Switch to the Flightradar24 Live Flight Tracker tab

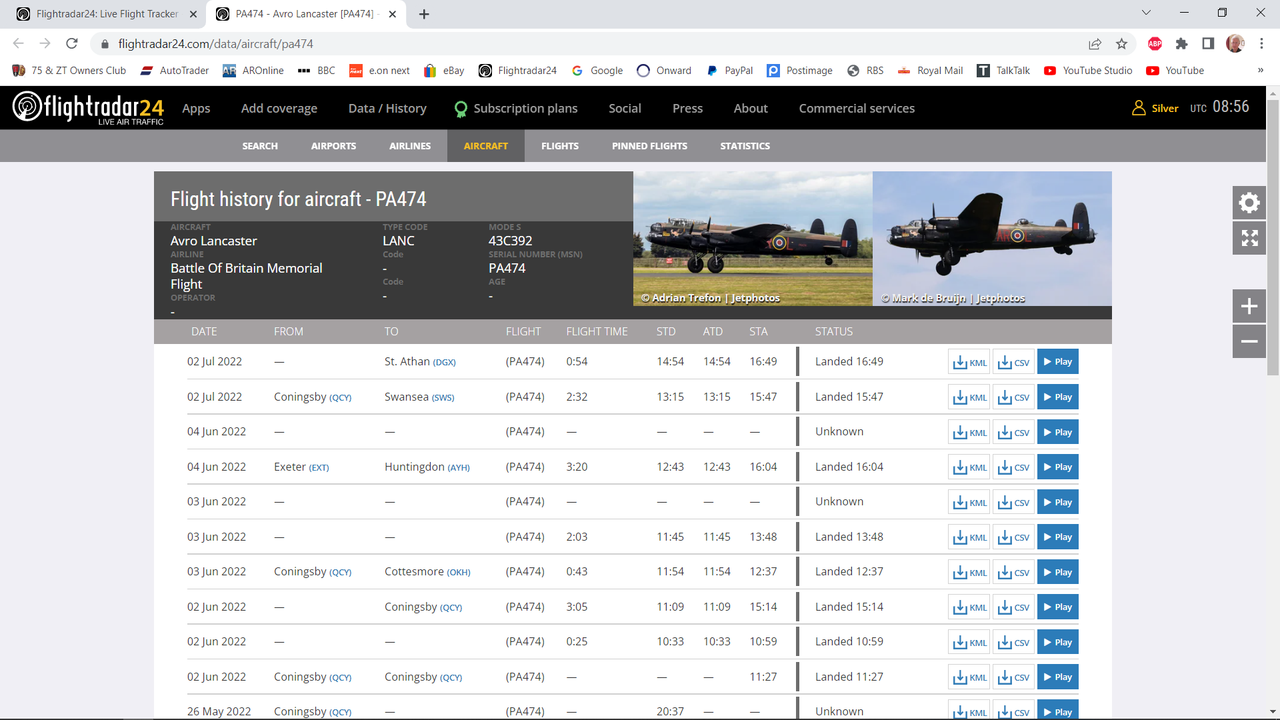[104, 14]
